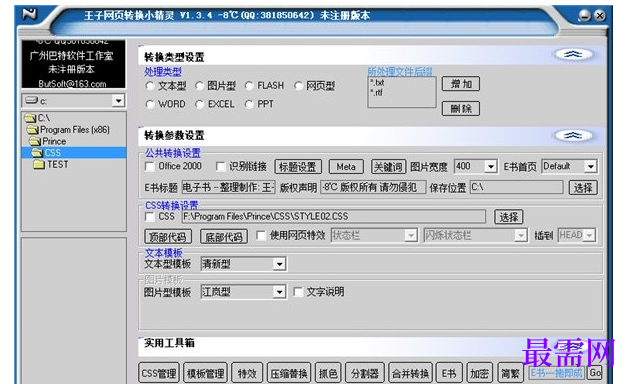The width and height of the screenshot is (634, 384).
Task: Select the 文本型 radio button
Action: coord(150,86)
